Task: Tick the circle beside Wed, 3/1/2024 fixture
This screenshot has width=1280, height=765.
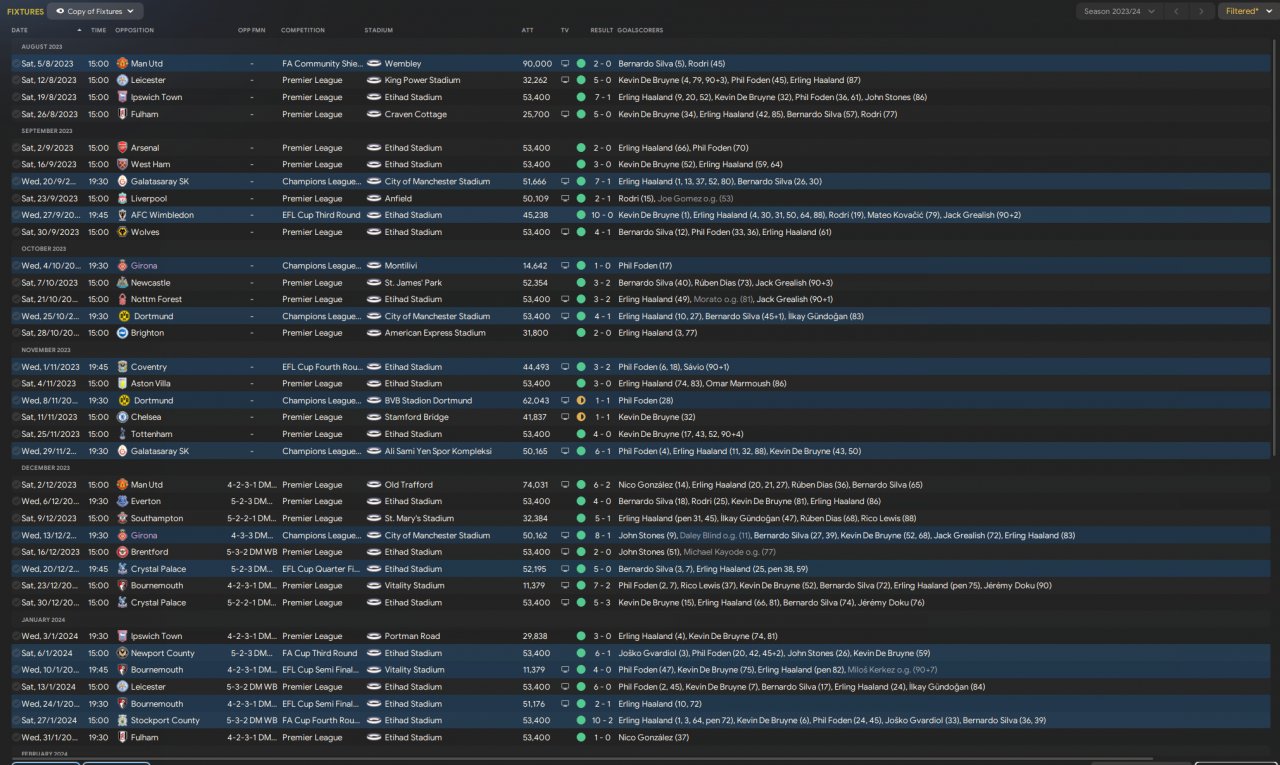Action: point(16,636)
